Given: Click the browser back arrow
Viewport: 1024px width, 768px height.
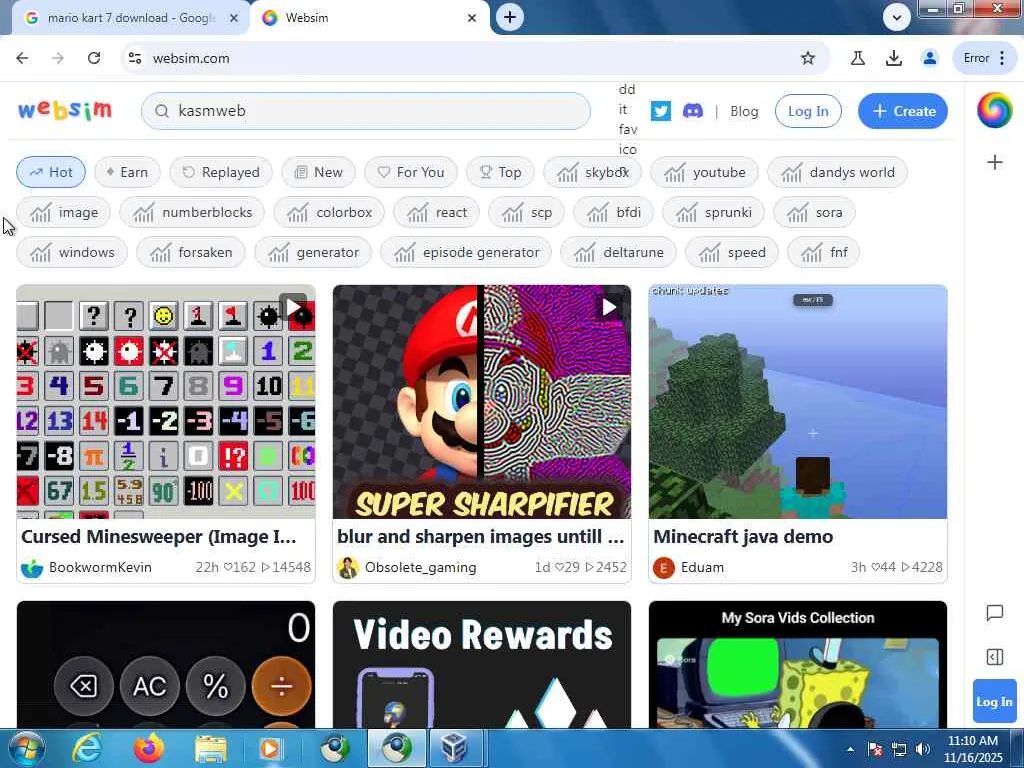Looking at the screenshot, I should point(22,58).
